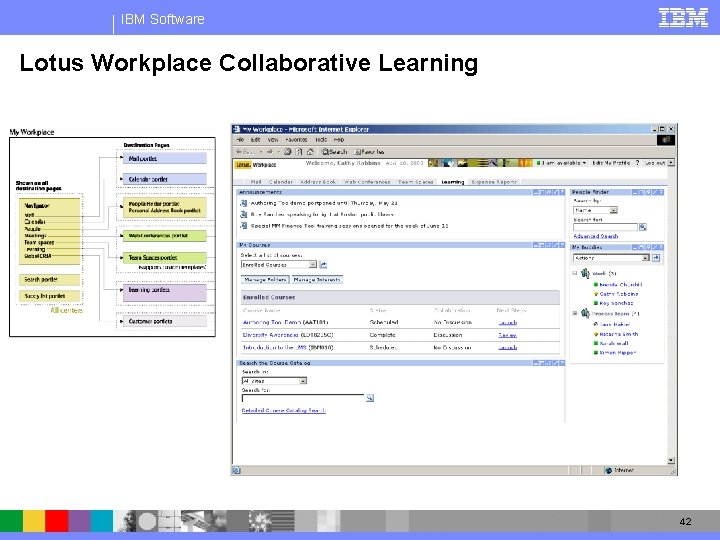This screenshot has width=720, height=540.
Task: Collapse the Process Team buddy group
Action: point(574,314)
